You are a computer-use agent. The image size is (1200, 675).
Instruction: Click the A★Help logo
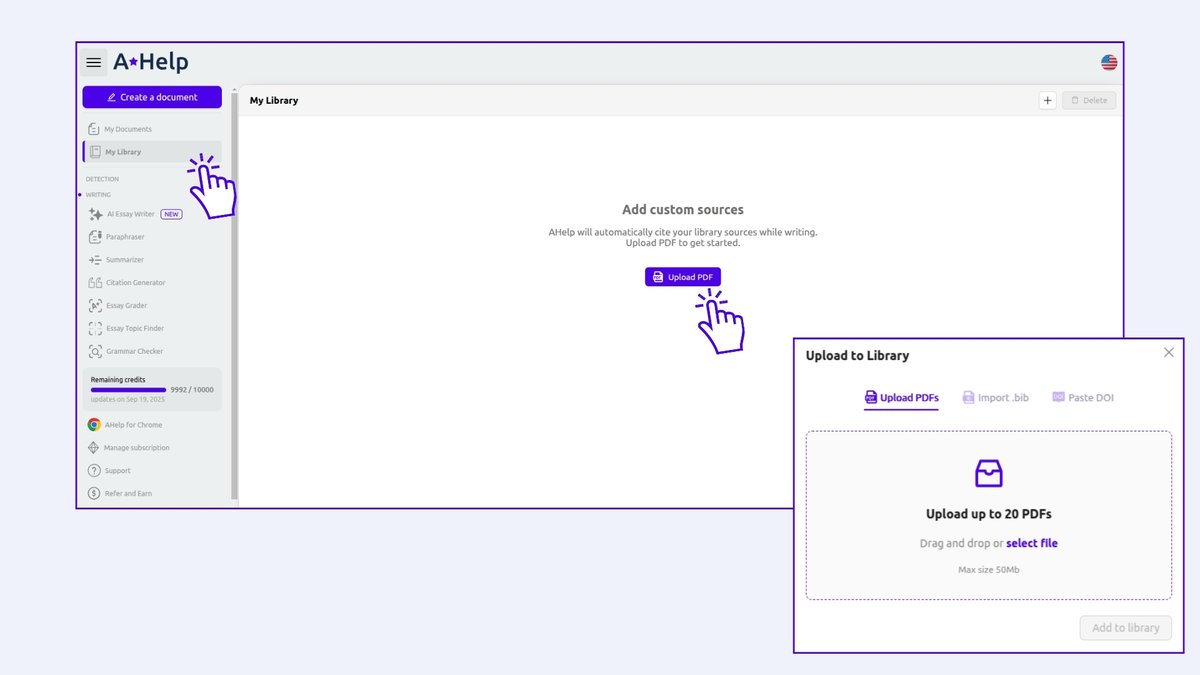[151, 62]
